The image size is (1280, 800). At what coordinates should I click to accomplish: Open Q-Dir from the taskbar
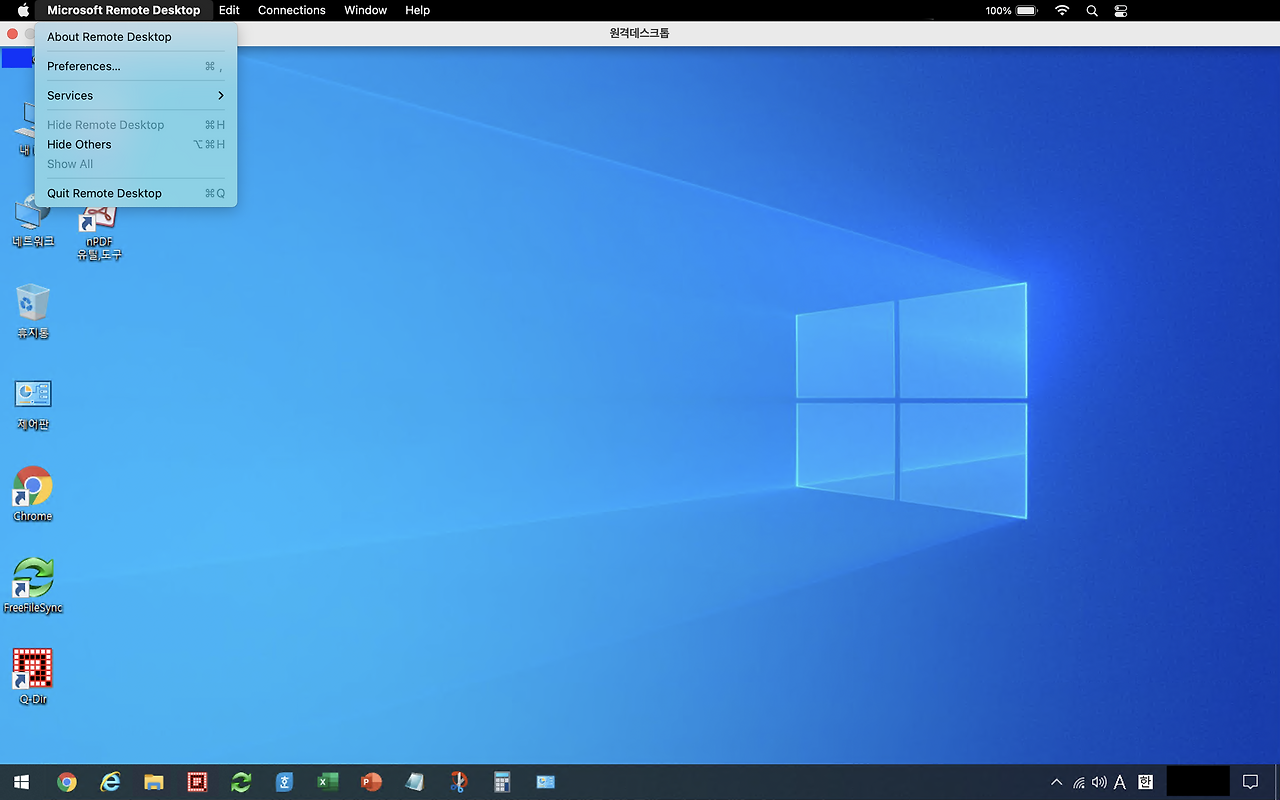click(197, 782)
